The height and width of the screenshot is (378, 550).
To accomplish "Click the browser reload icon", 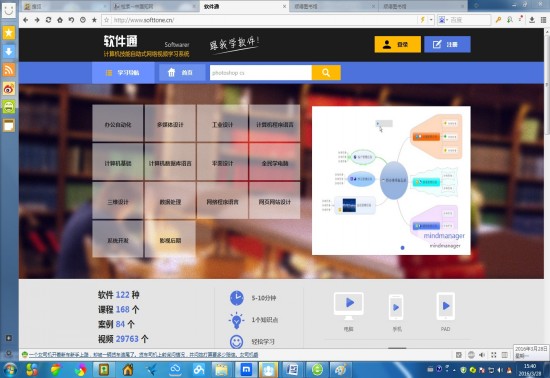I will pyautogui.click(x=48, y=20).
